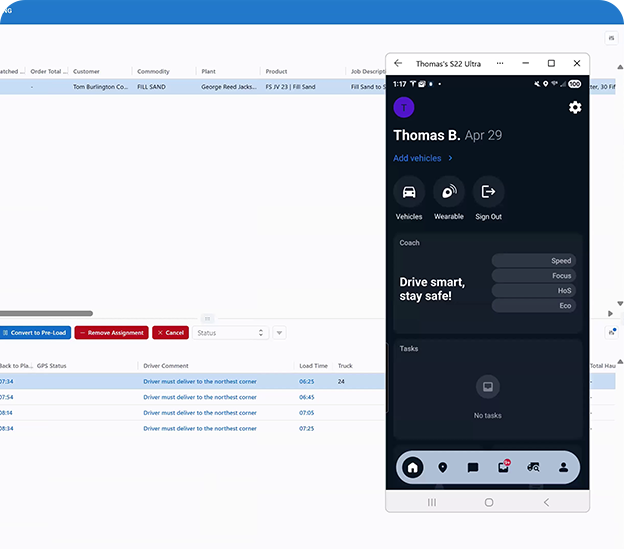Click FILL SAND commodity cell
This screenshot has width=624, height=549.
pos(151,87)
